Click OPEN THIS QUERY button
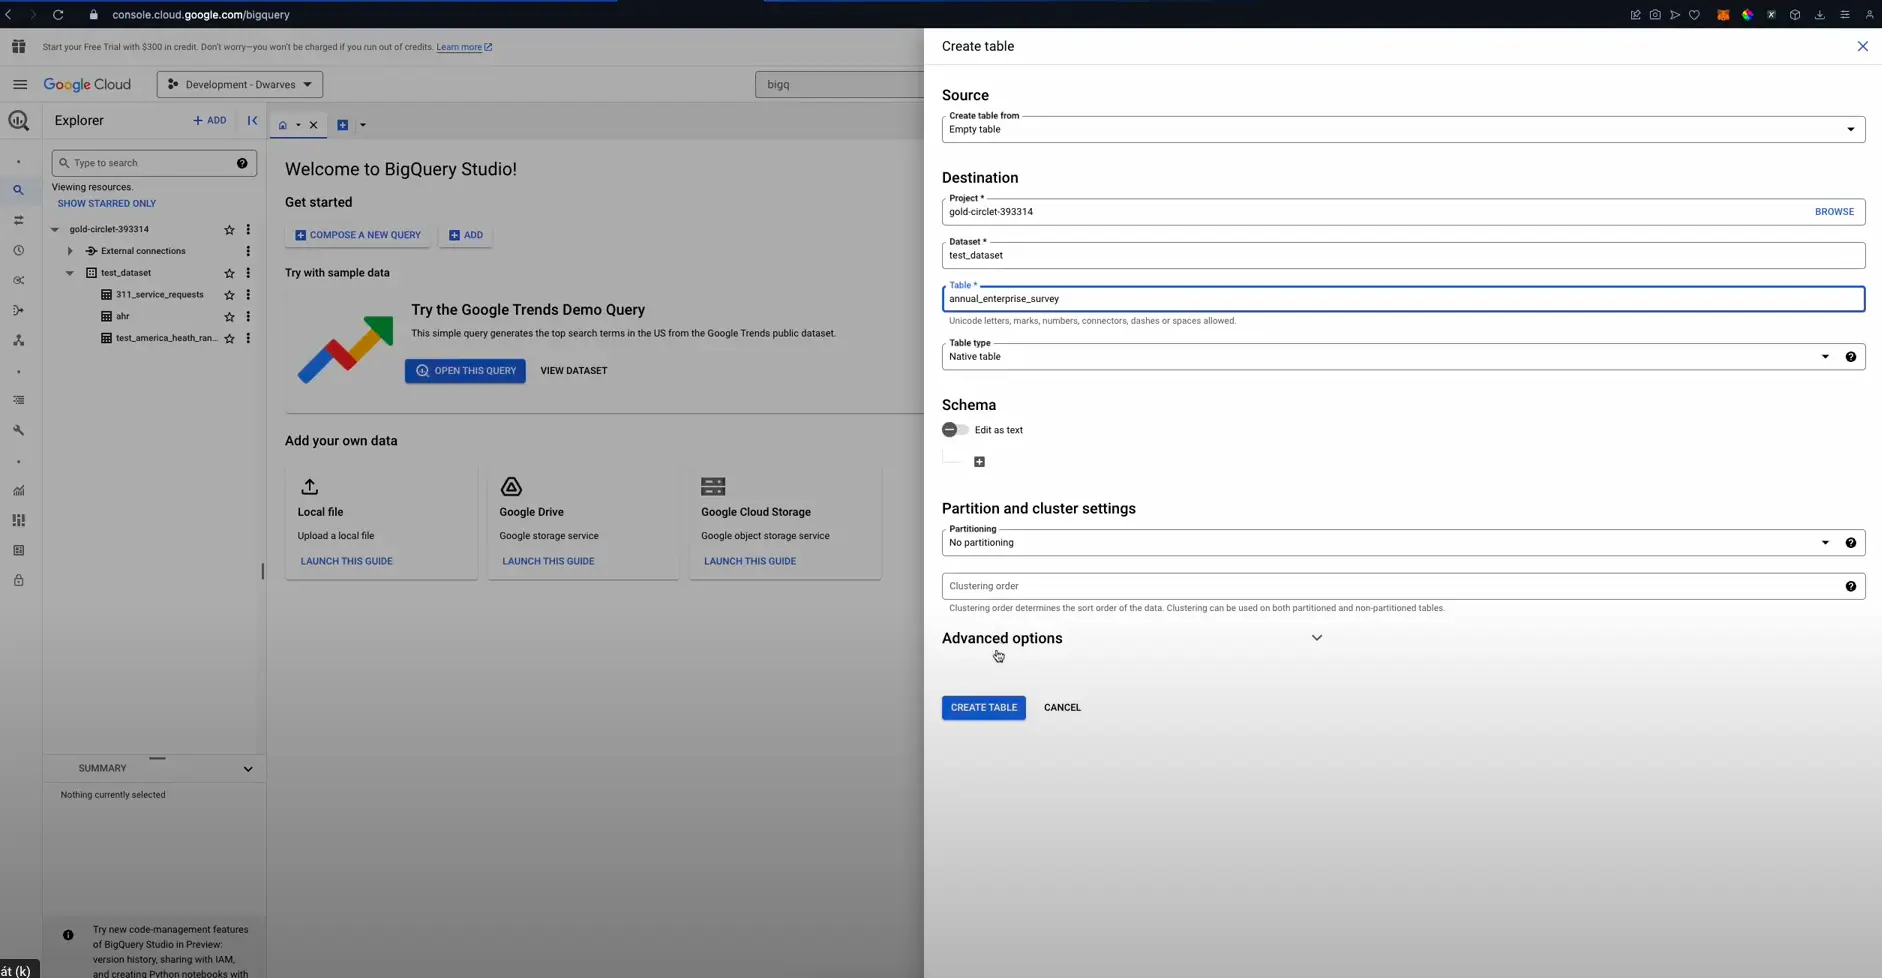Screen dimensions: 1882x978 click(465, 371)
